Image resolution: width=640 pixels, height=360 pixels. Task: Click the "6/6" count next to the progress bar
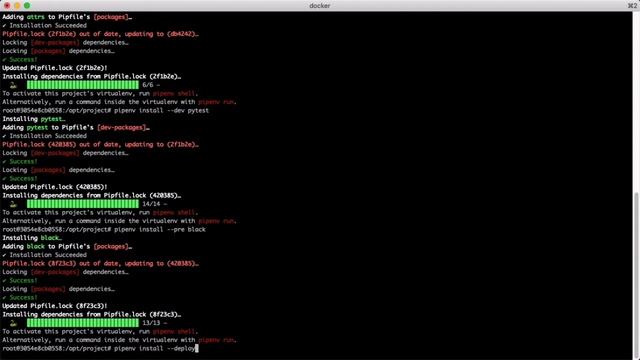[147, 85]
